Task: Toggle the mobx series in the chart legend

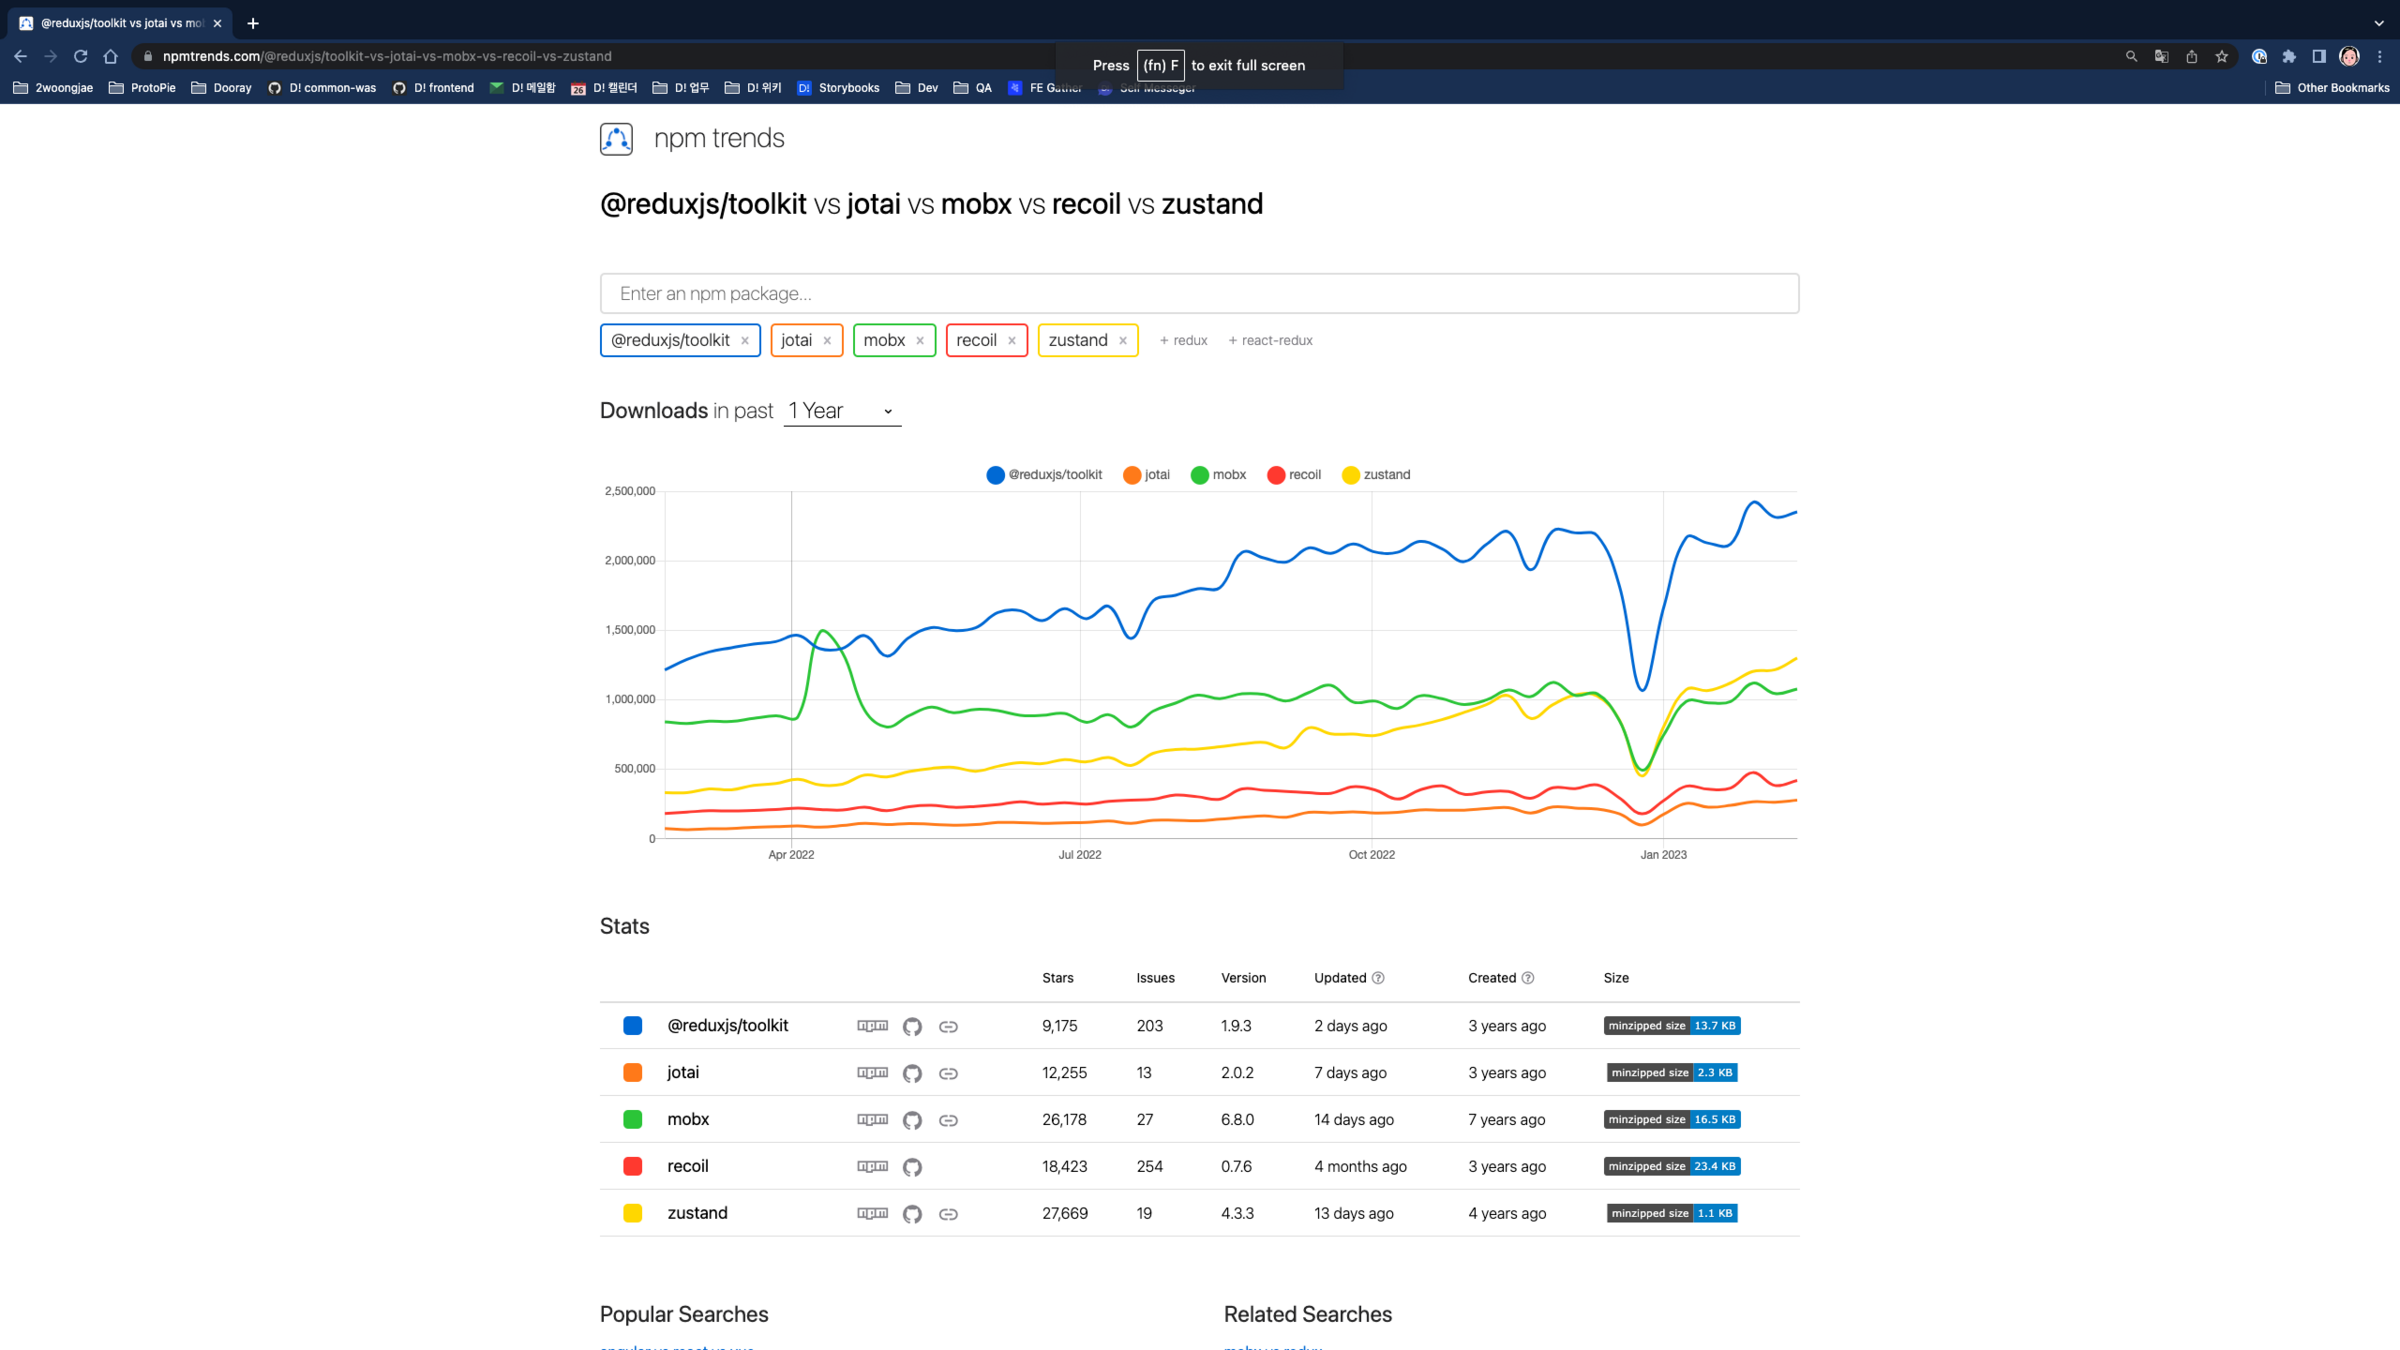Action: point(1218,475)
